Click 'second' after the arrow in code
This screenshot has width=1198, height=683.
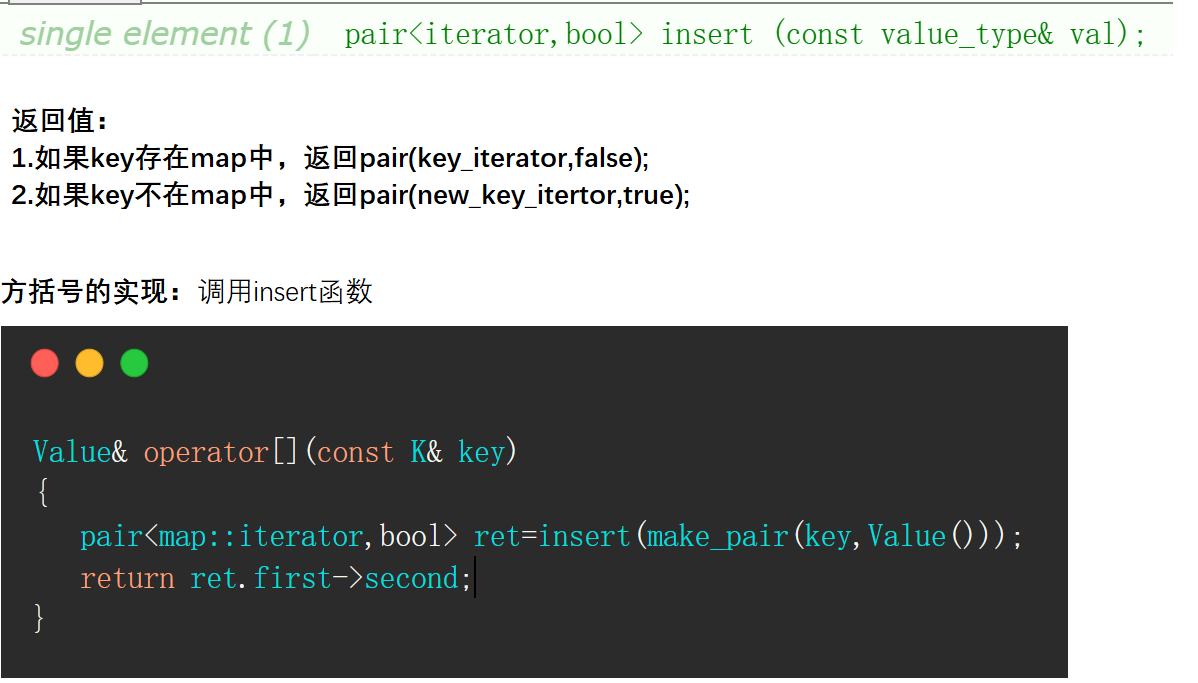pyautogui.click(x=411, y=578)
